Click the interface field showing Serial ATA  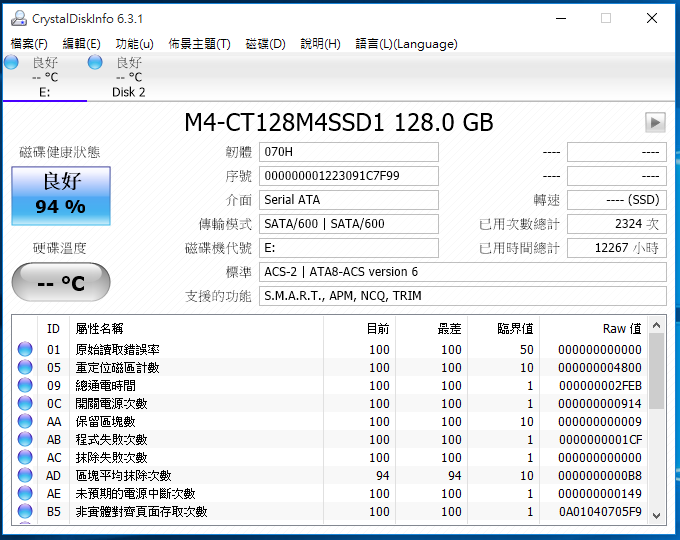click(x=349, y=200)
